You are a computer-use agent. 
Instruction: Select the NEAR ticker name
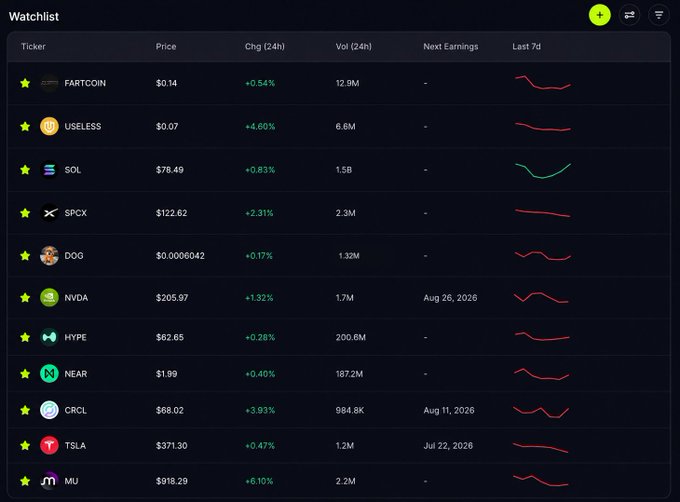coord(76,374)
